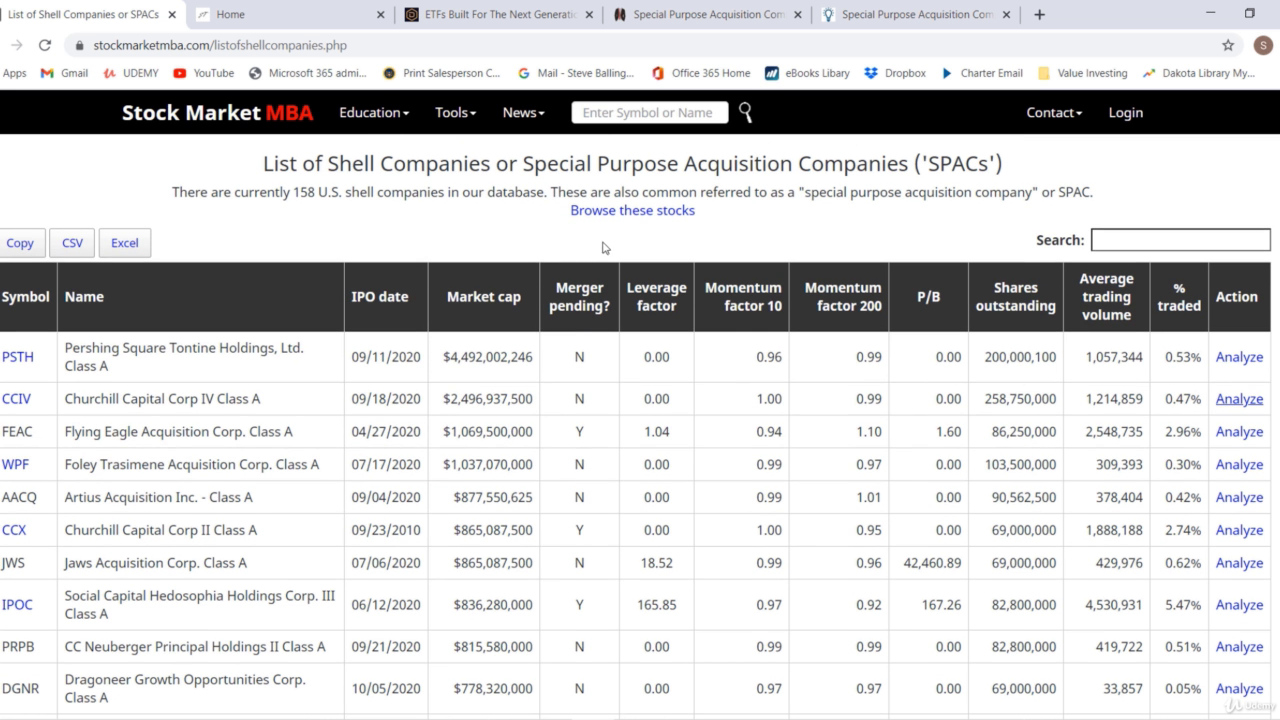Click the magnifying glass search icon
Image resolution: width=1280 pixels, height=720 pixels.
745,113
